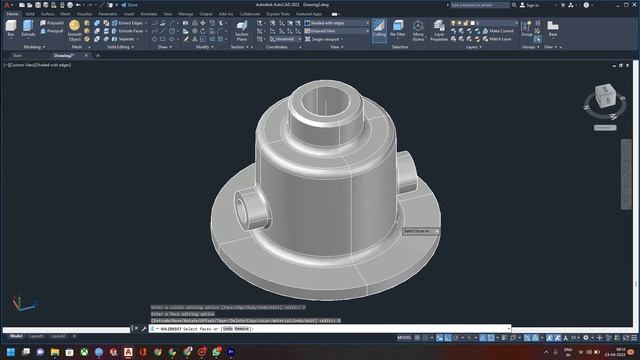Show hidden icons chevron in system tray
Screen dimensions: 640x360
546,352
